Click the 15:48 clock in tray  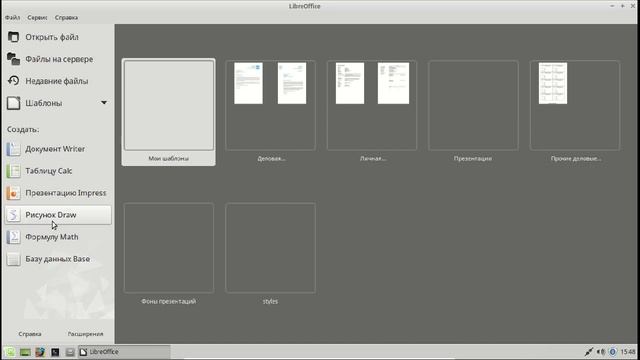pos(628,352)
